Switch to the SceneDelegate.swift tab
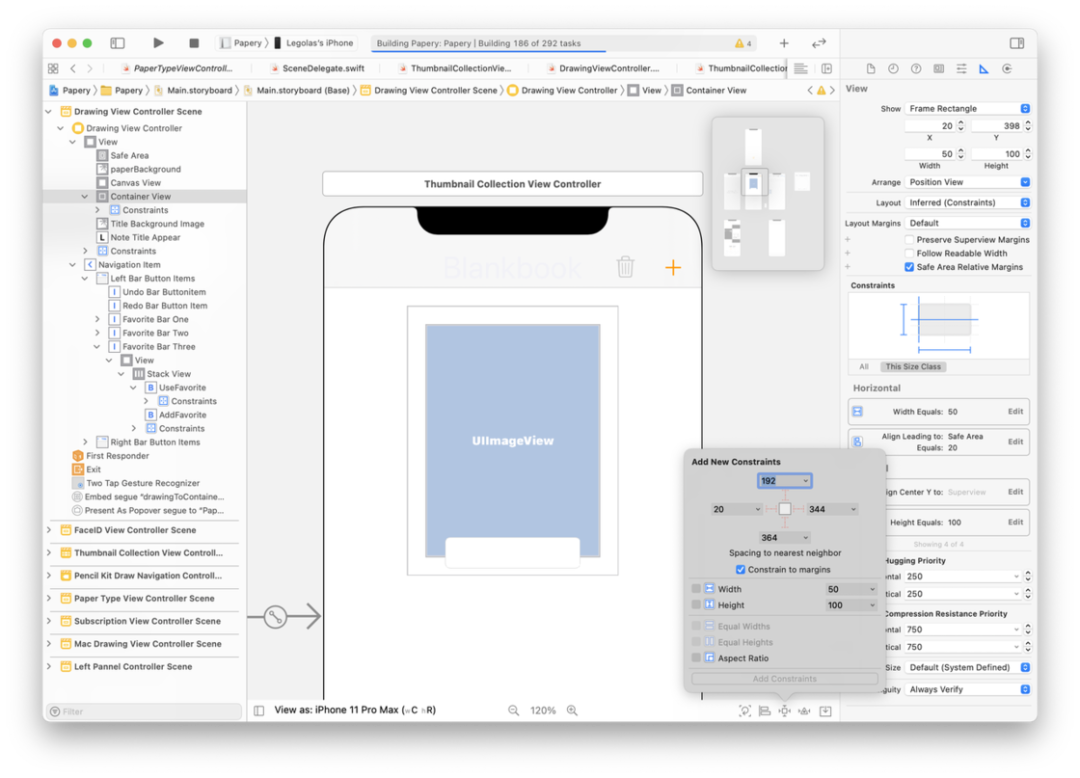 click(317, 68)
